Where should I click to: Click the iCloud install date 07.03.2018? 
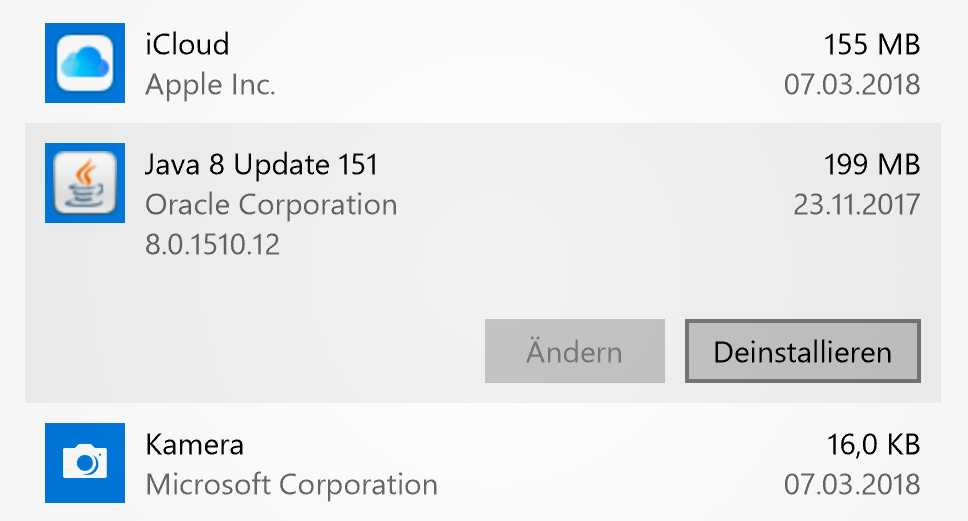click(x=851, y=85)
